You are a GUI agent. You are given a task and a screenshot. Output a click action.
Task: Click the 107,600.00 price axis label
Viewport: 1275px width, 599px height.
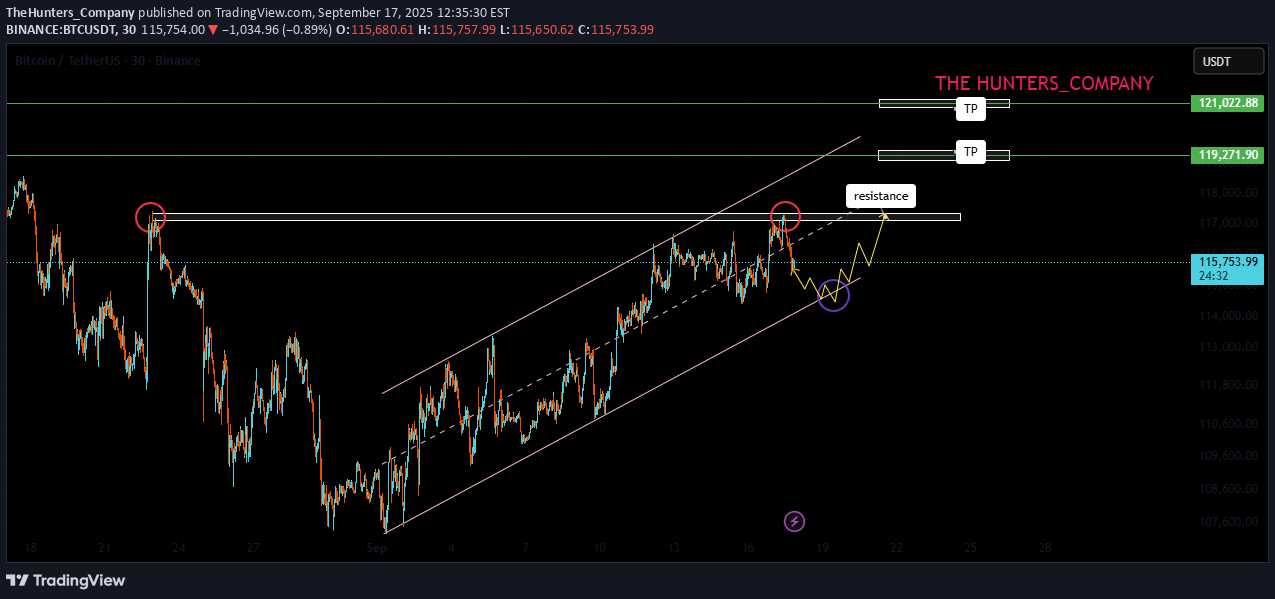point(1228,522)
